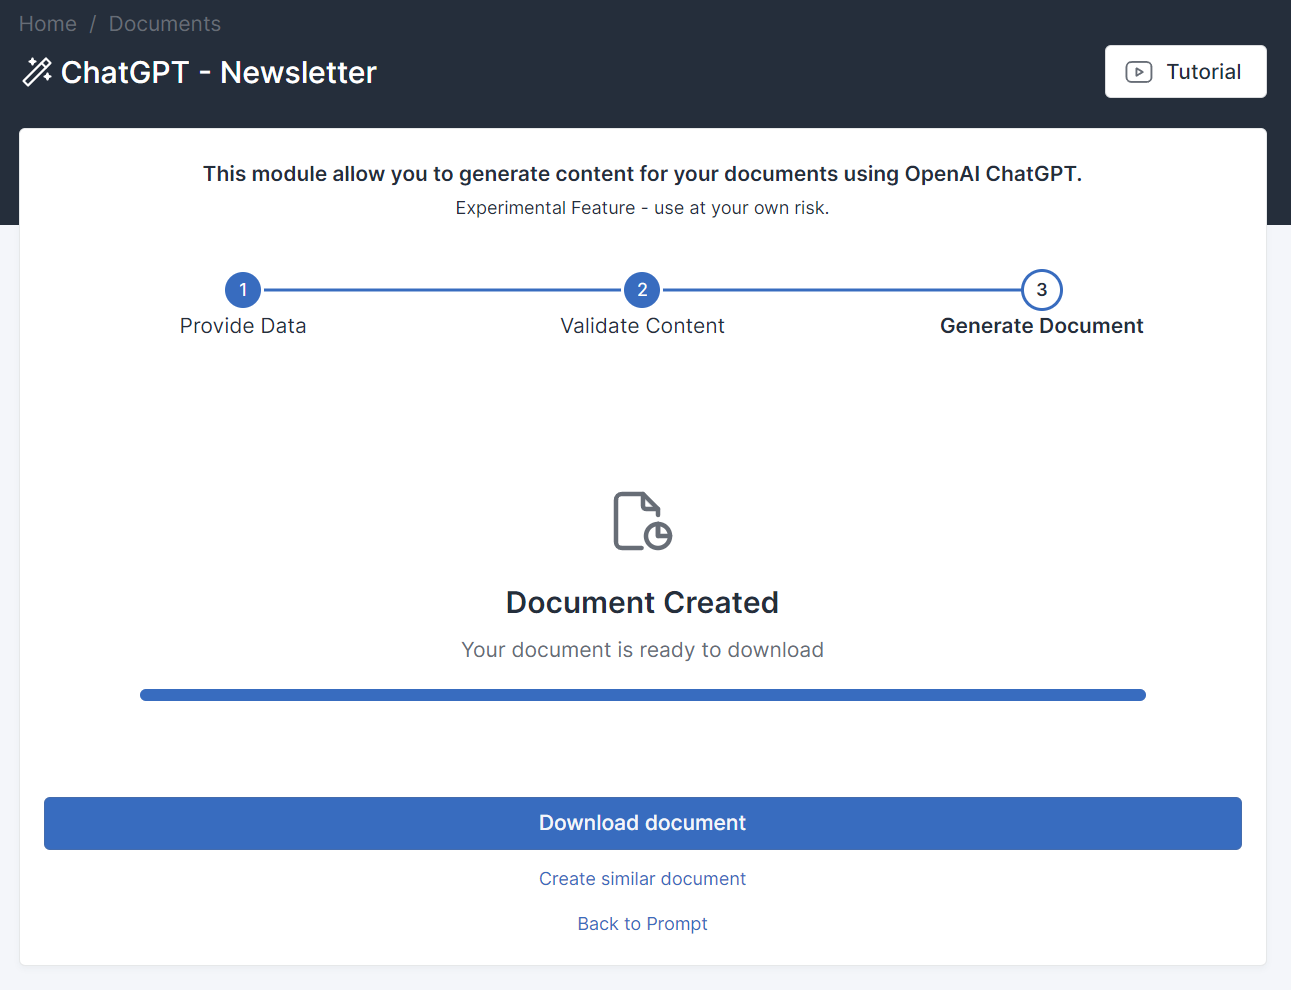Click the document-with-clock icon above Document Created

642,521
